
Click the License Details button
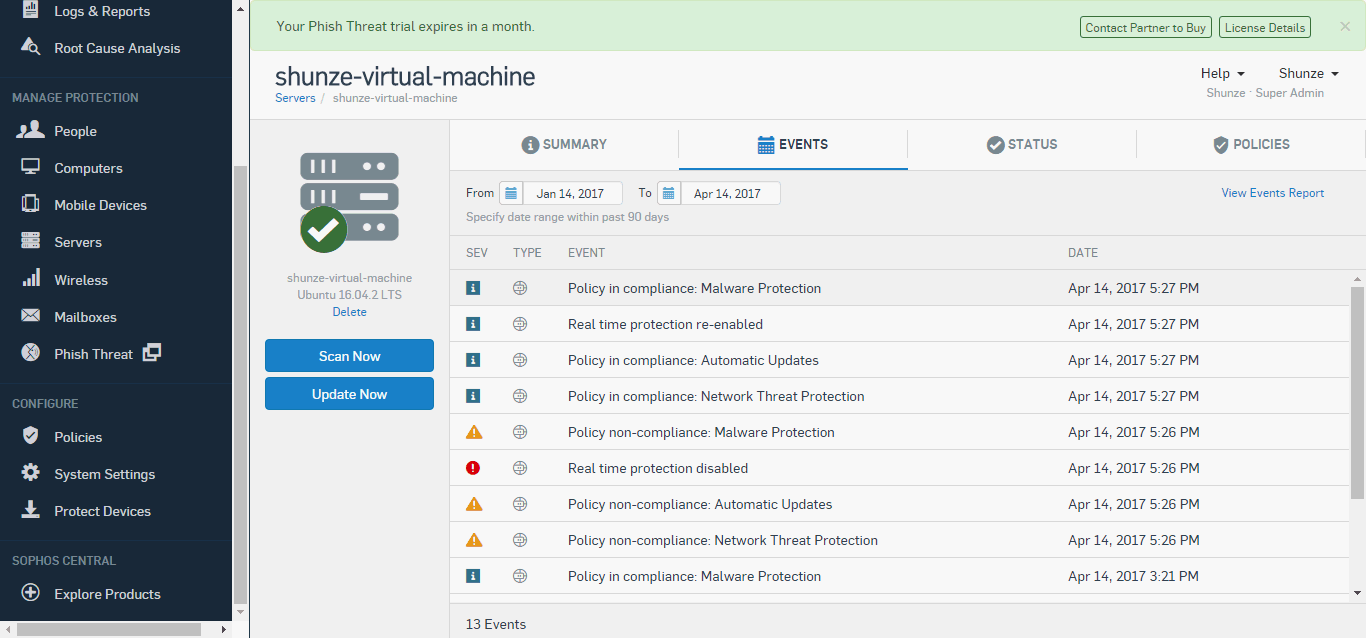tap(1265, 28)
